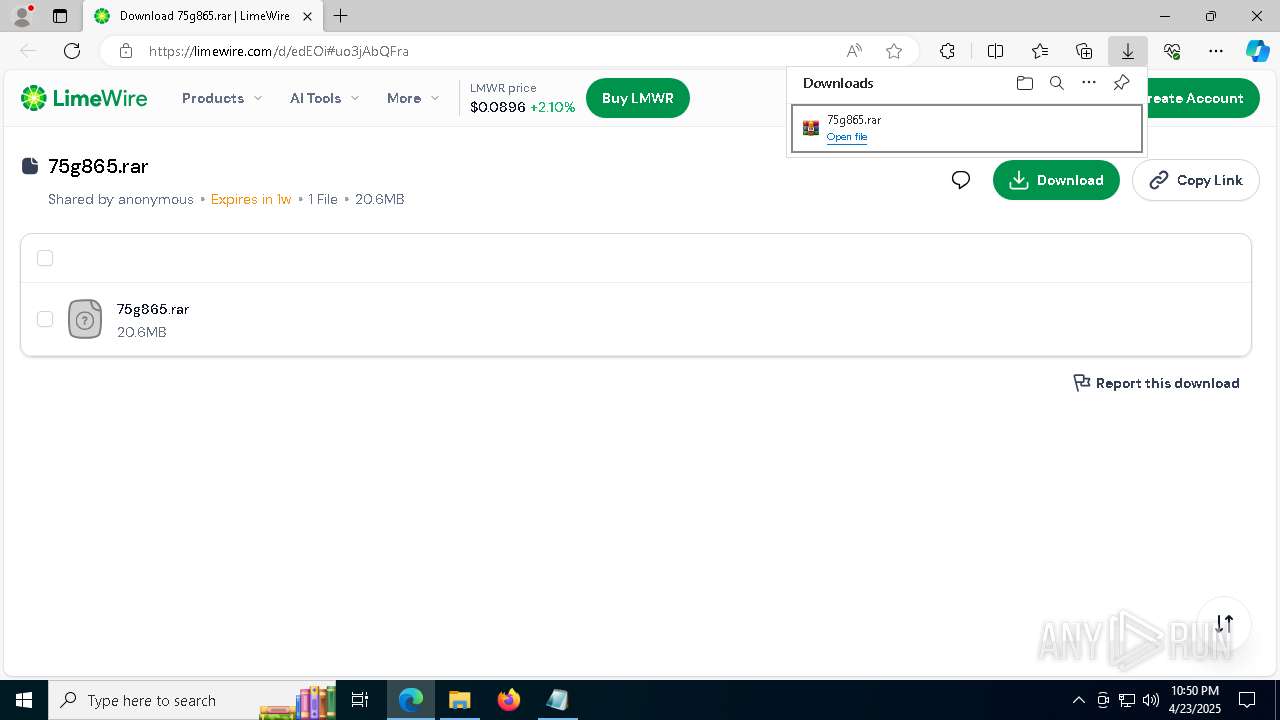The image size is (1280, 720).
Task: Activate Read aloud icon
Action: click(x=854, y=51)
